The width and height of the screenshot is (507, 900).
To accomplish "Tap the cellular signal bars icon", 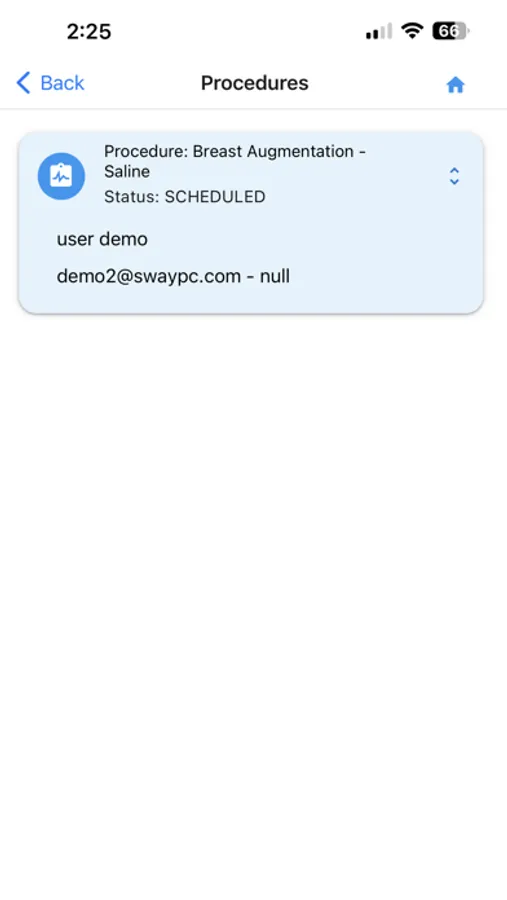I will pyautogui.click(x=378, y=31).
